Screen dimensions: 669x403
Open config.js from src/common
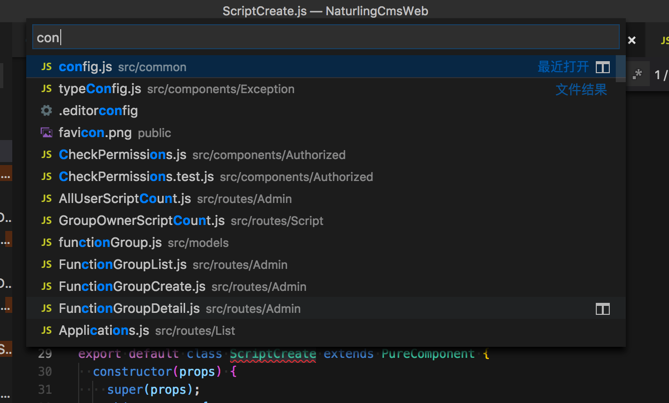[326, 67]
